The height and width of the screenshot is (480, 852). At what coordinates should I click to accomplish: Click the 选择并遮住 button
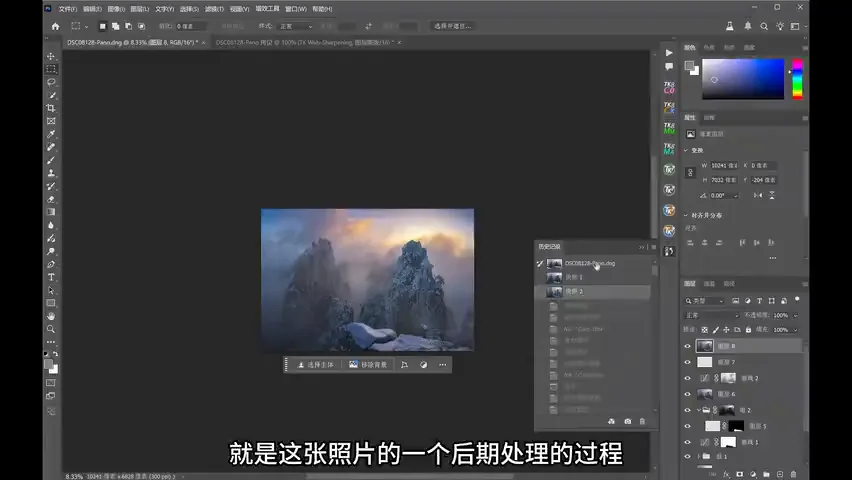point(453,26)
